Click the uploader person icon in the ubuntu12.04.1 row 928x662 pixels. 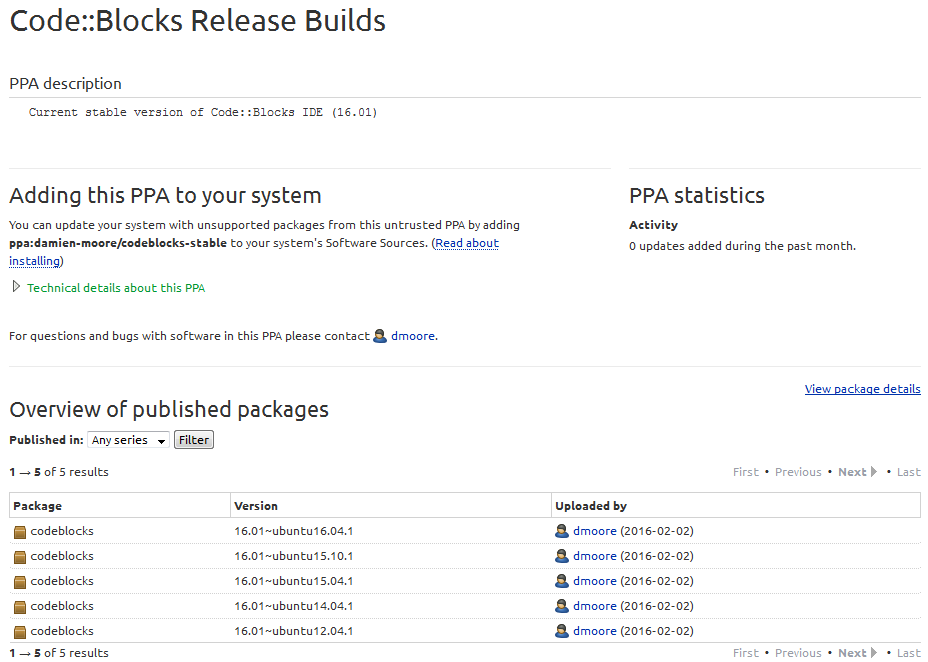562,631
